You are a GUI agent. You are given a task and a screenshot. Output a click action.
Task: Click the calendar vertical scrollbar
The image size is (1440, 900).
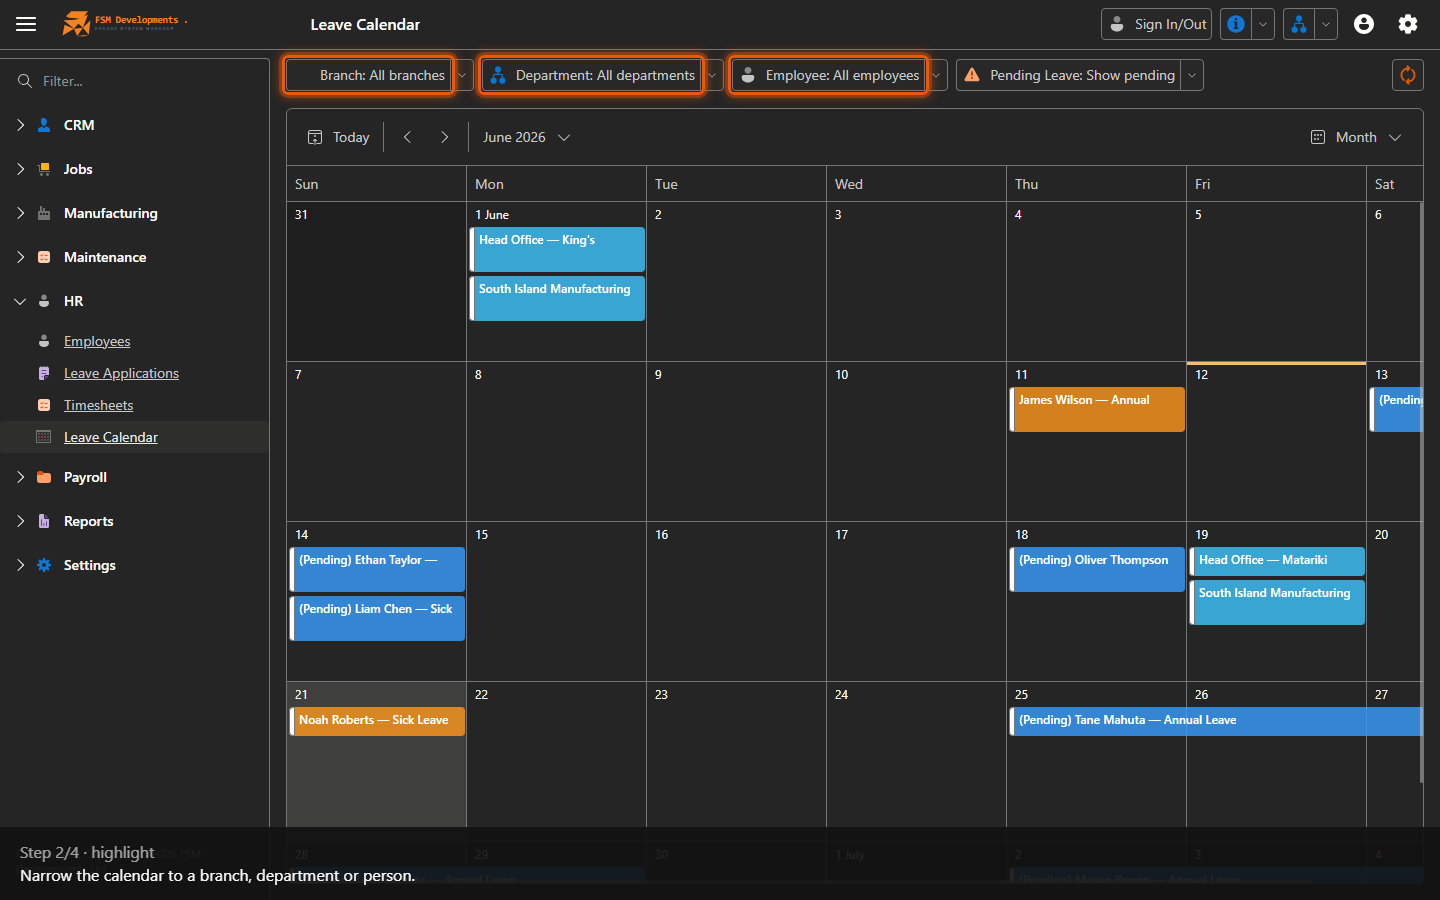(1421, 492)
